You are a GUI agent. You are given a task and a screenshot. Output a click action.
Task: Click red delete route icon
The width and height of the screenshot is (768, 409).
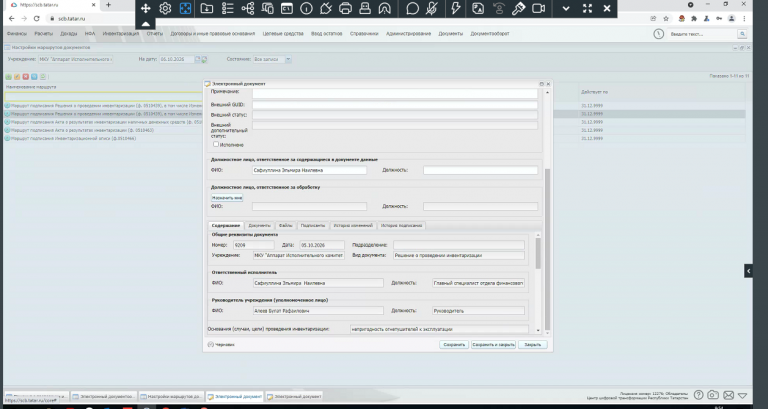click(x=25, y=77)
